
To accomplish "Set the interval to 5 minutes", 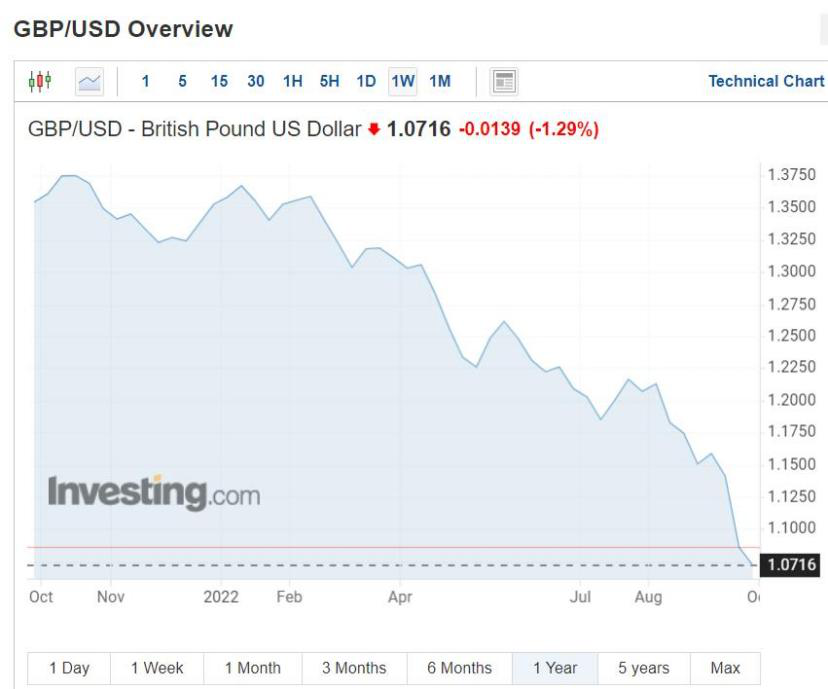I will [182, 82].
